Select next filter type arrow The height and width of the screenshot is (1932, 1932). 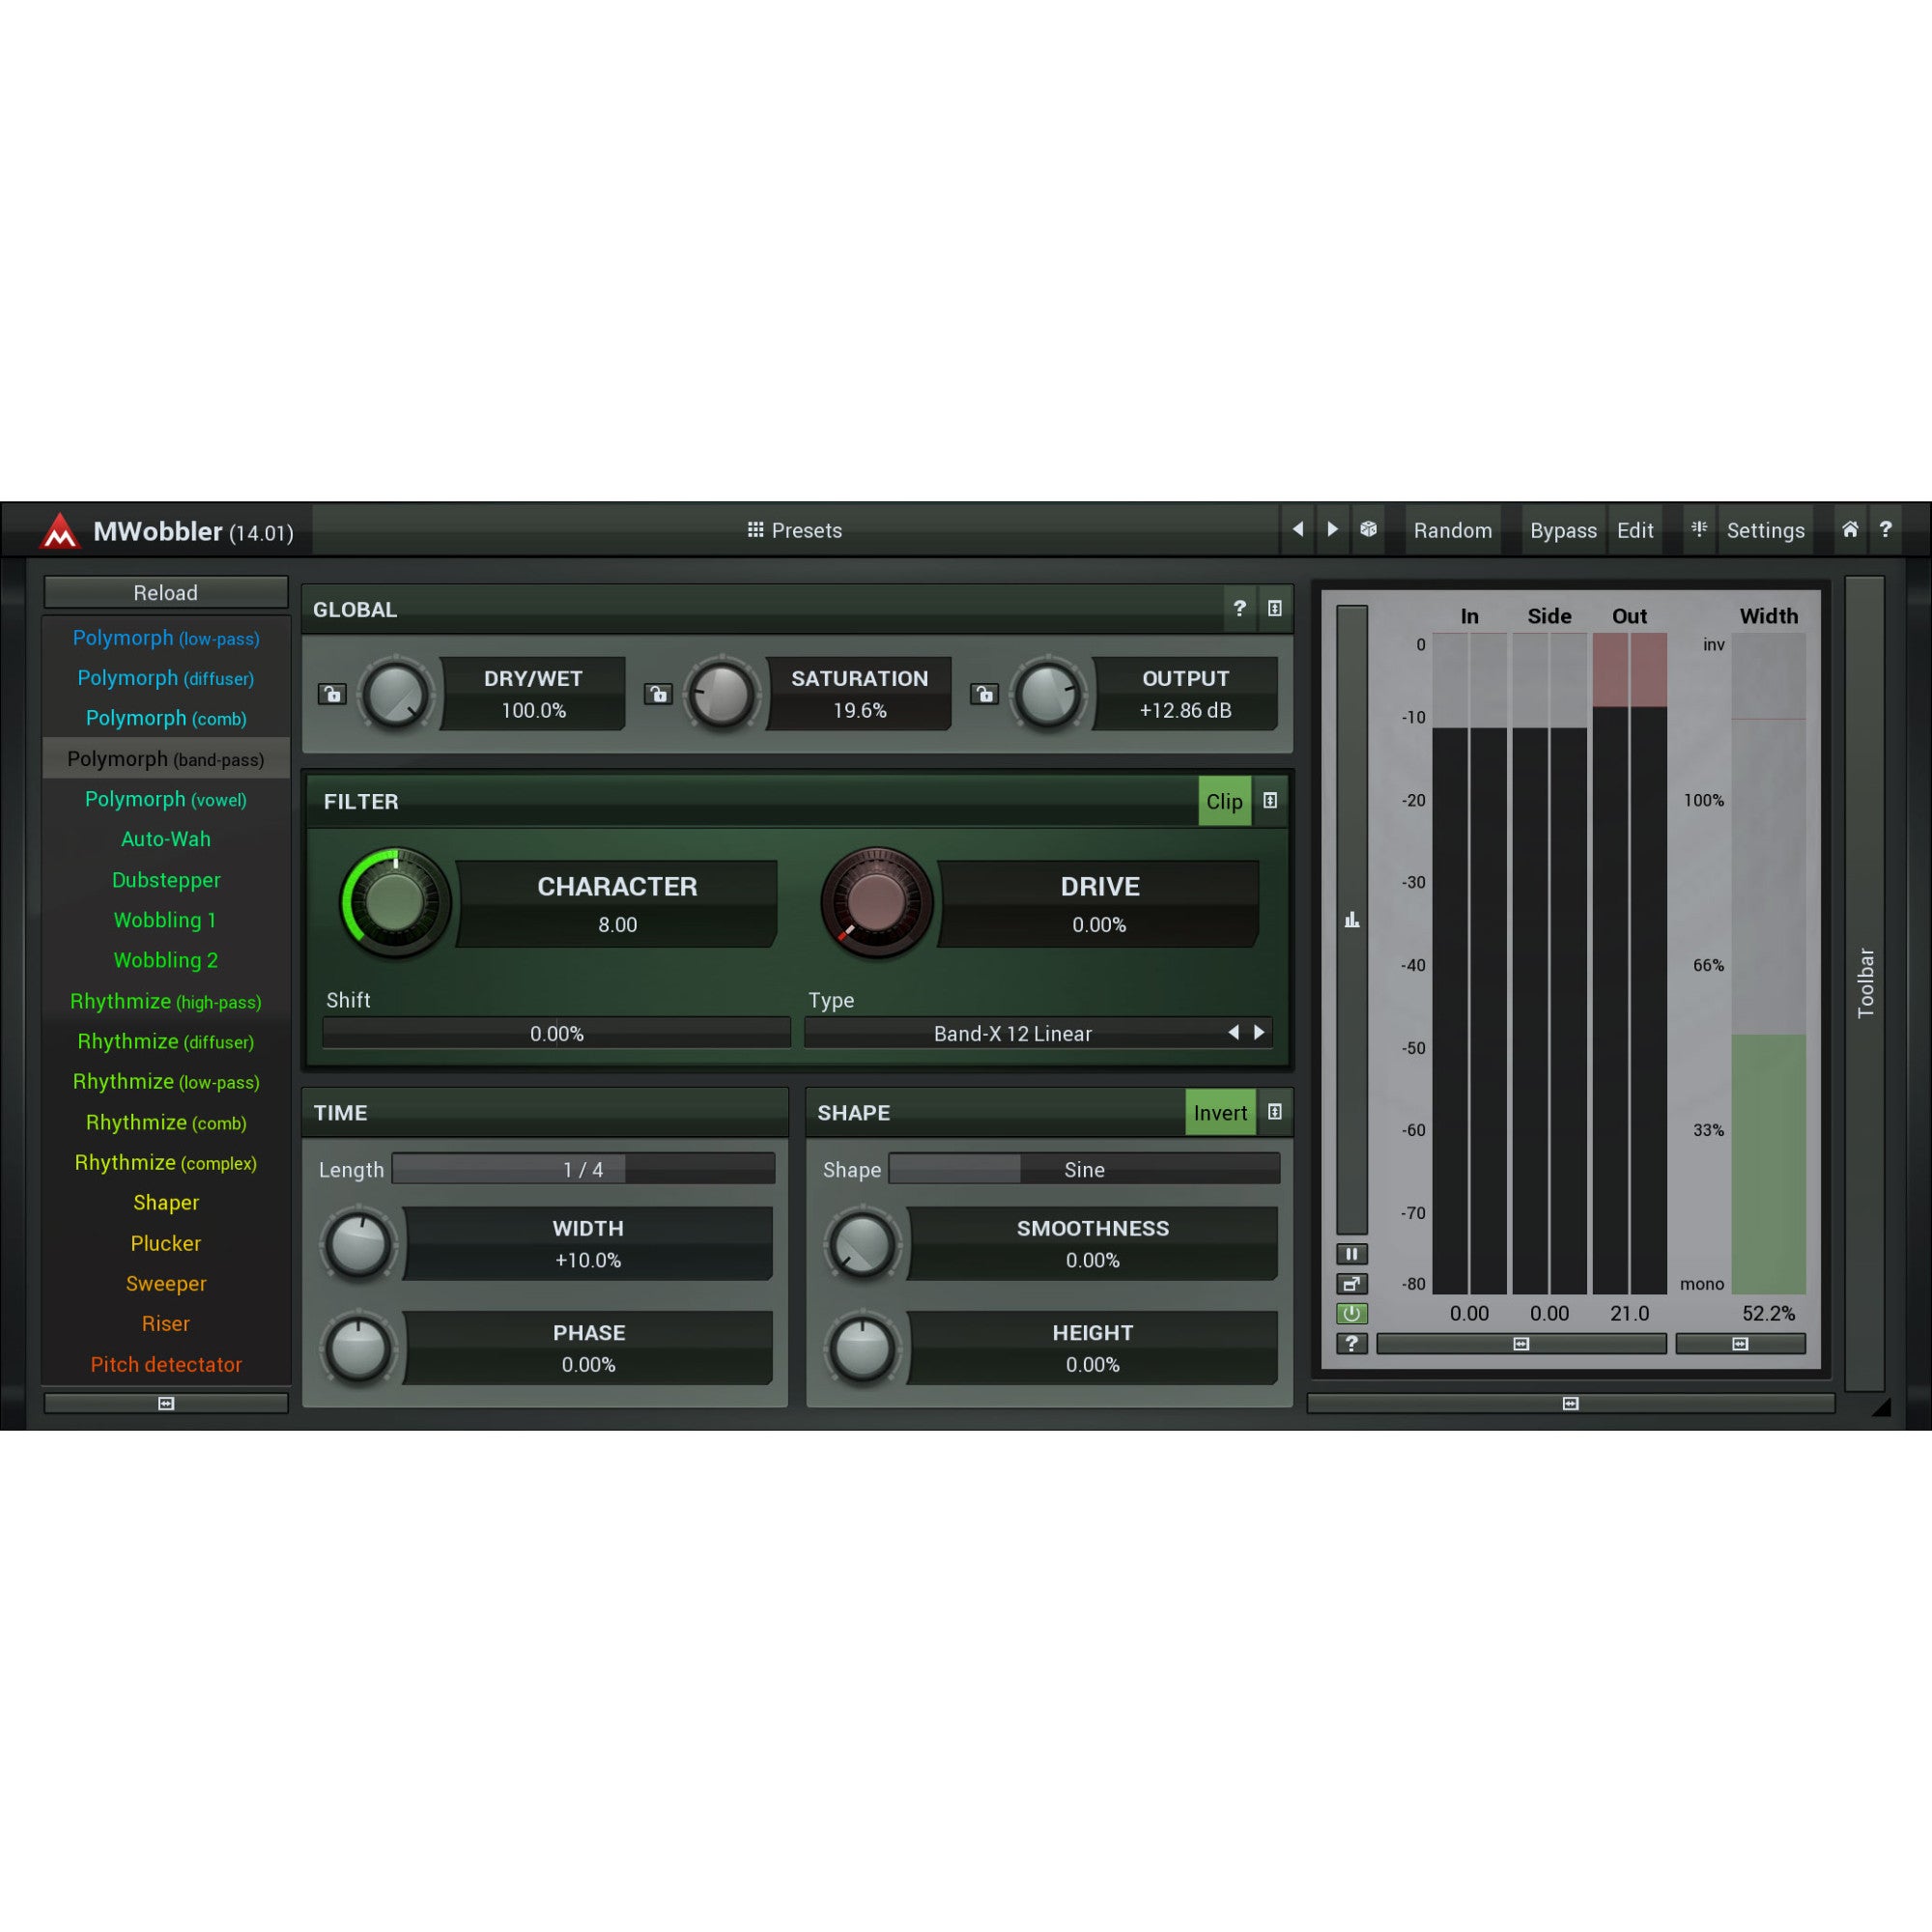pos(1259,1032)
